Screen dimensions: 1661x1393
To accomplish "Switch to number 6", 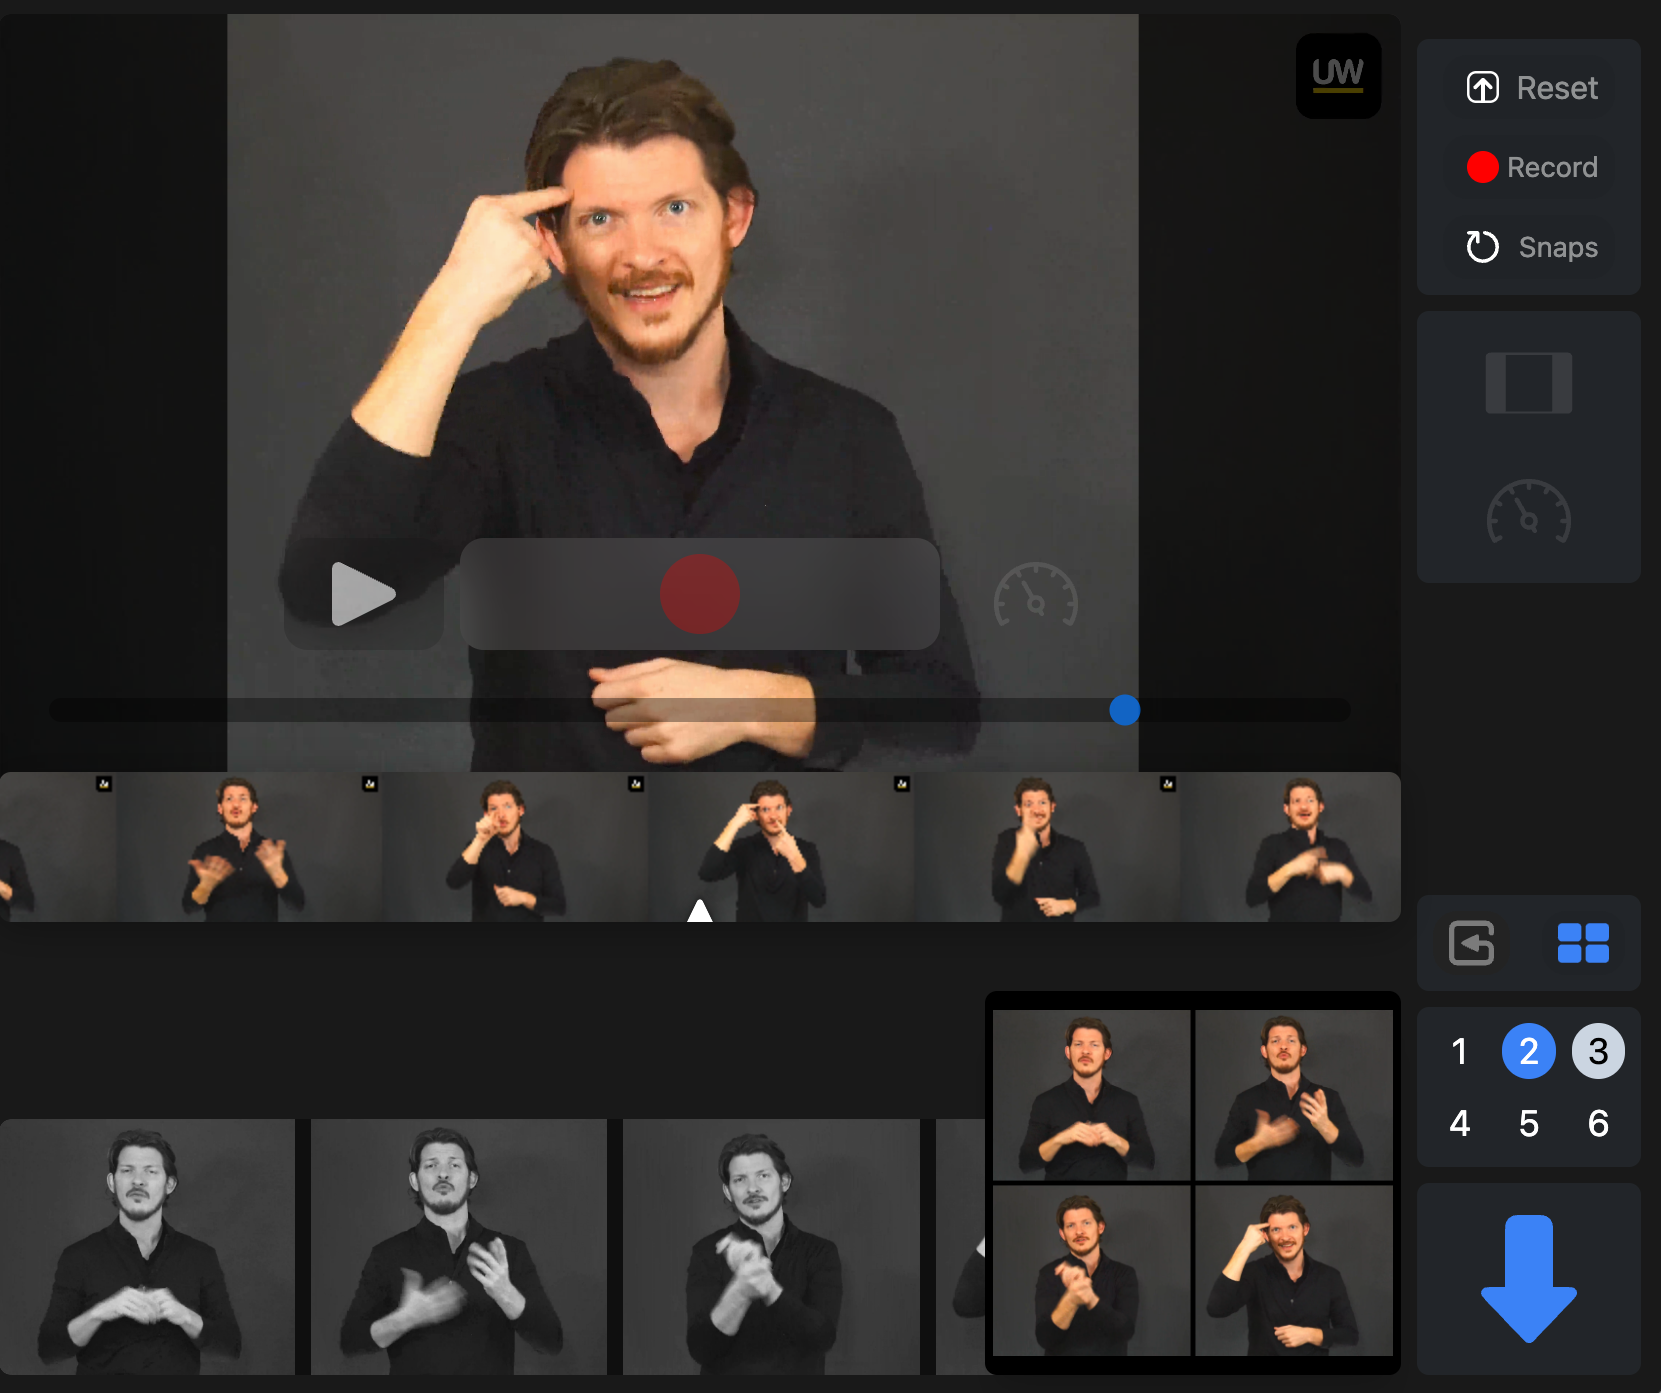I will point(1598,1124).
